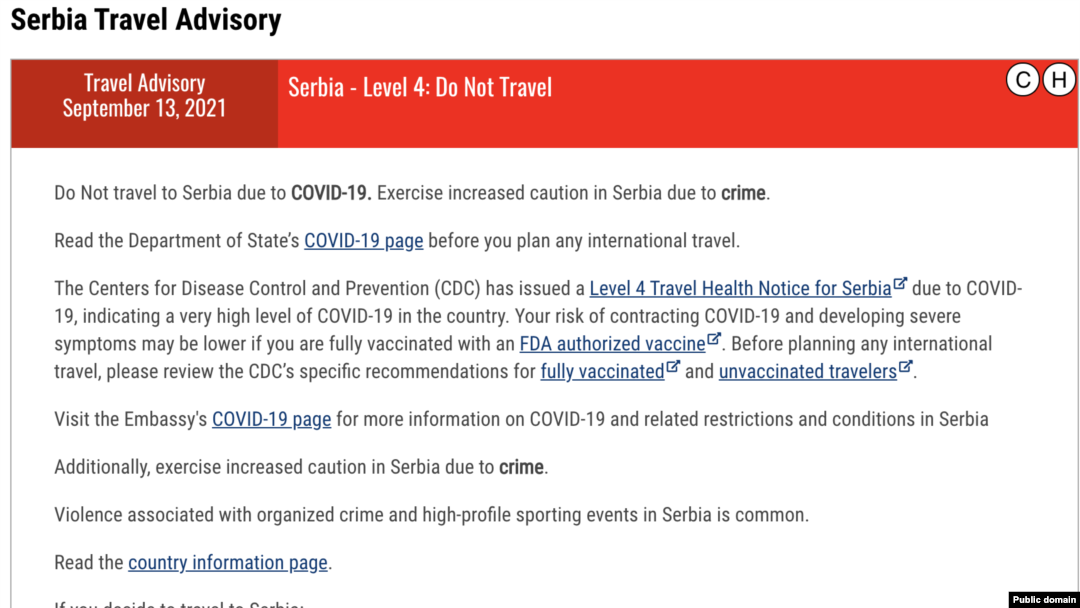Visit the Embassy's COVID-19 page link
Viewport: 1080px width, 608px height.
pyautogui.click(x=271, y=419)
